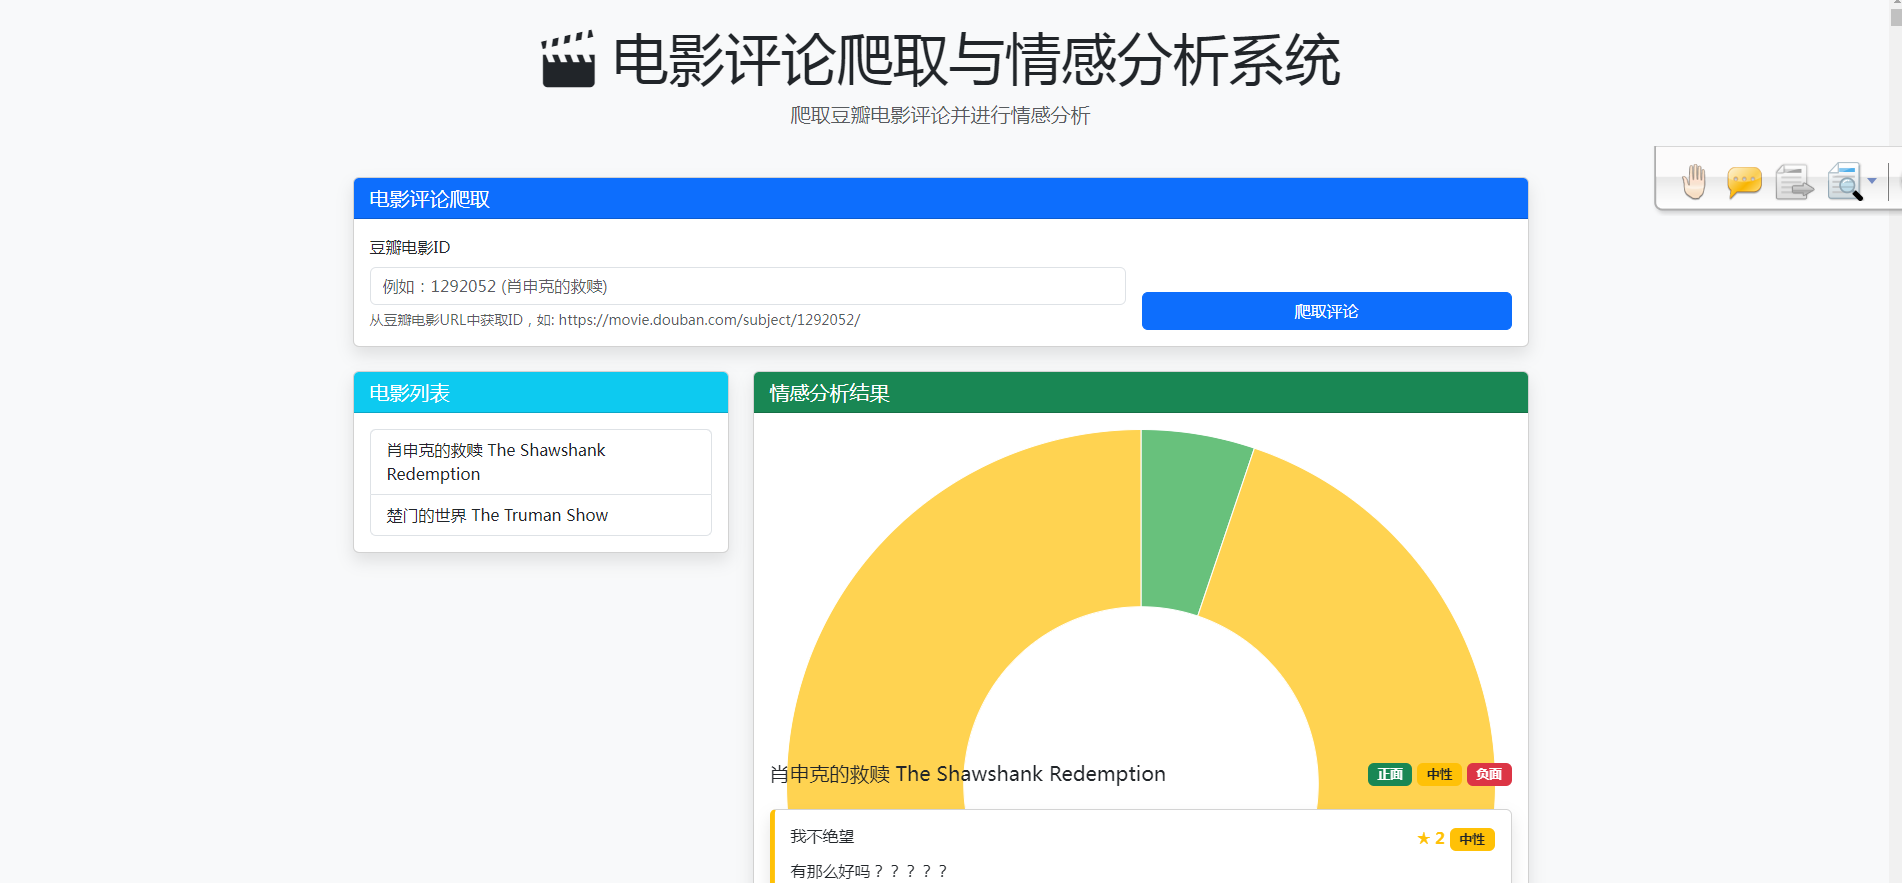1902x883 pixels.
Task: Click the green 正面 badge
Action: coord(1389,774)
